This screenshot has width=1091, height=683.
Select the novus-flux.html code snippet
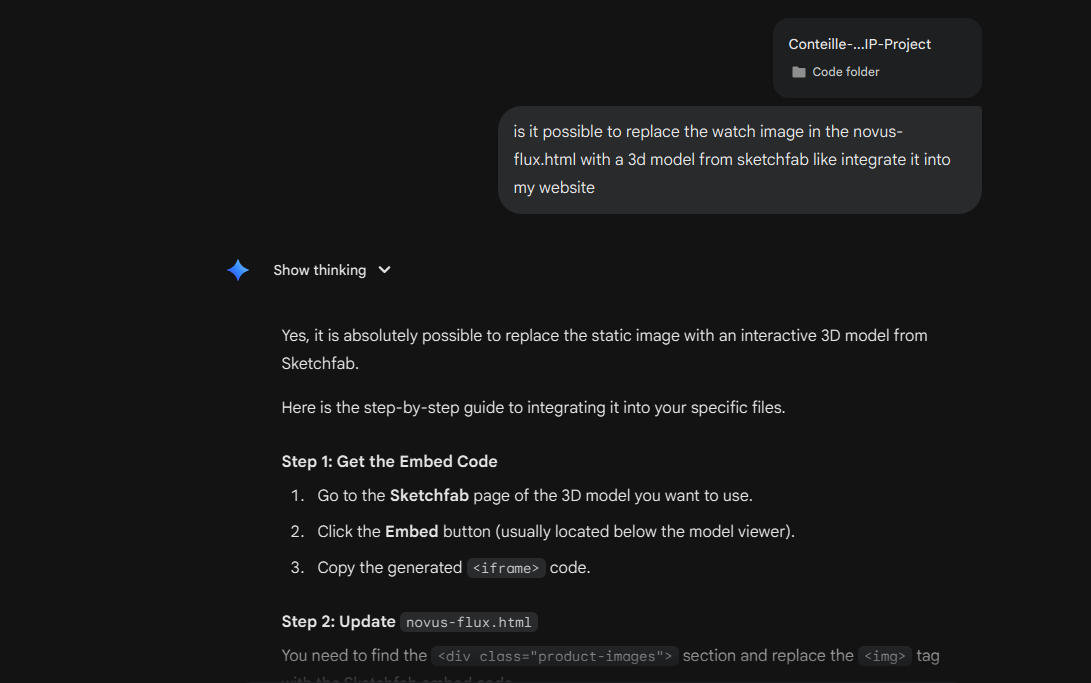click(x=468, y=621)
